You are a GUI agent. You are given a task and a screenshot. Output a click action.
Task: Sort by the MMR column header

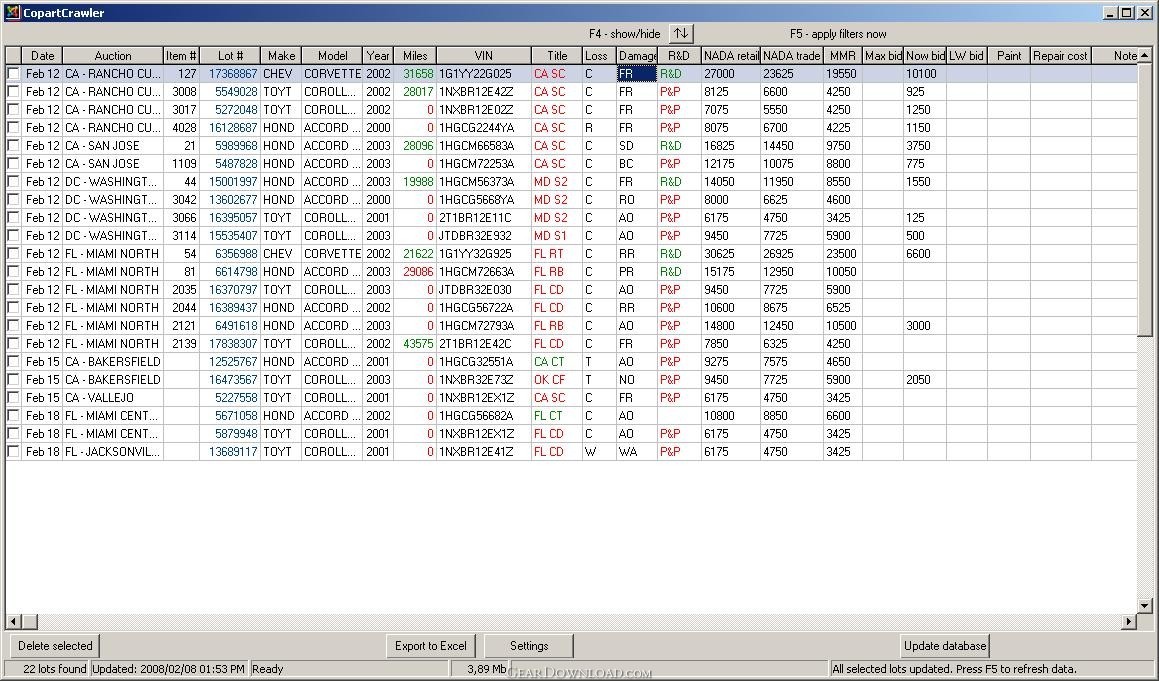coord(842,56)
